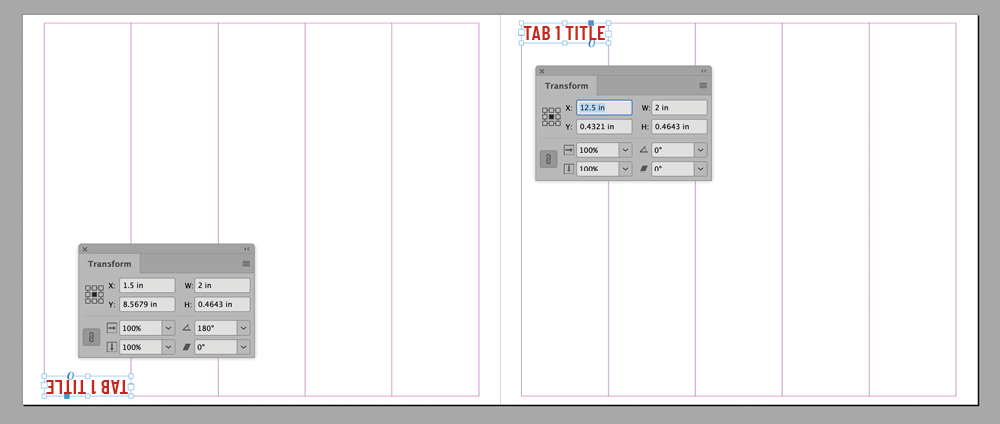Viewport: 1000px width, 424px height.
Task: Collapse the left-page Transform panel with double-arrow icon
Action: (247, 249)
